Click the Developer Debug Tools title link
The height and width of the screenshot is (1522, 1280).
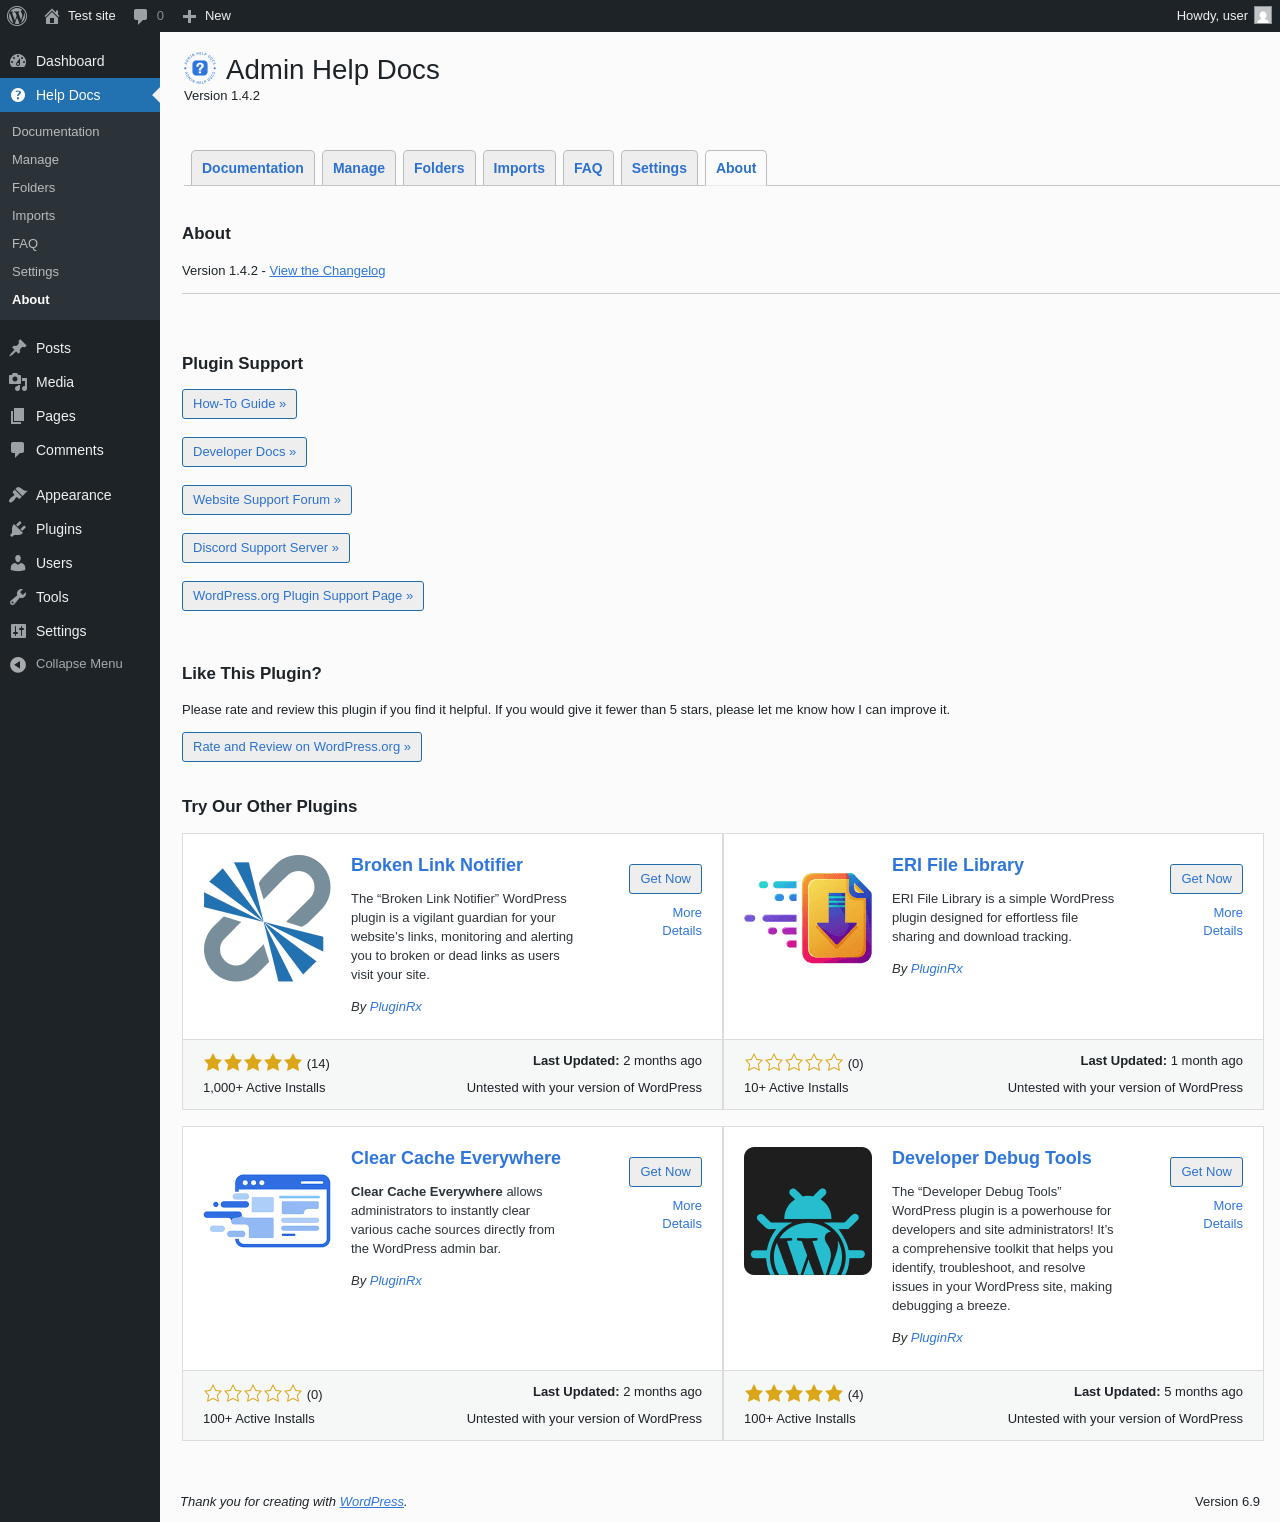(992, 1158)
